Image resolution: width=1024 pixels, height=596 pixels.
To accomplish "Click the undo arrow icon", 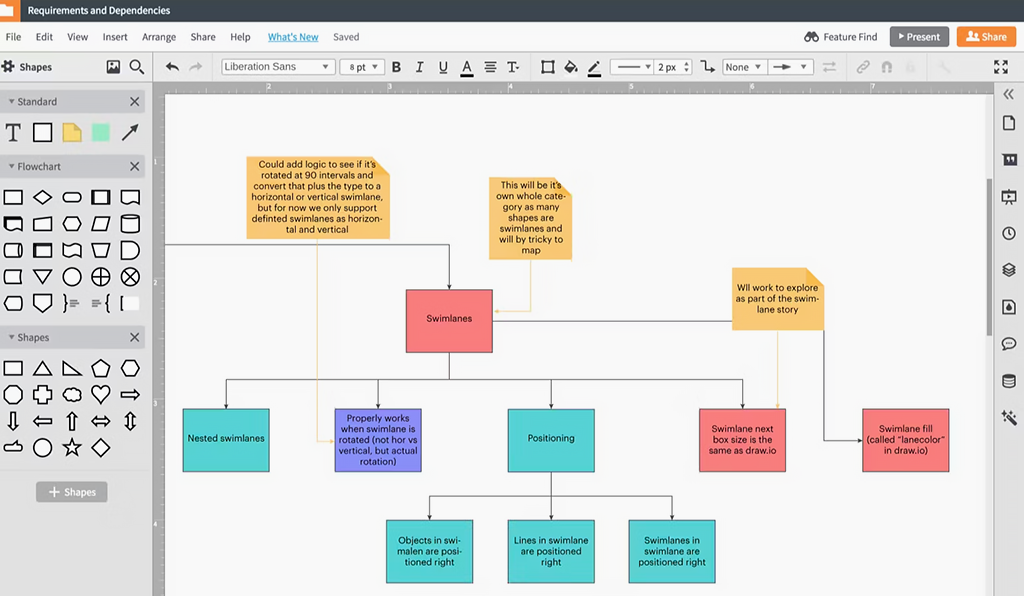I will coord(172,67).
